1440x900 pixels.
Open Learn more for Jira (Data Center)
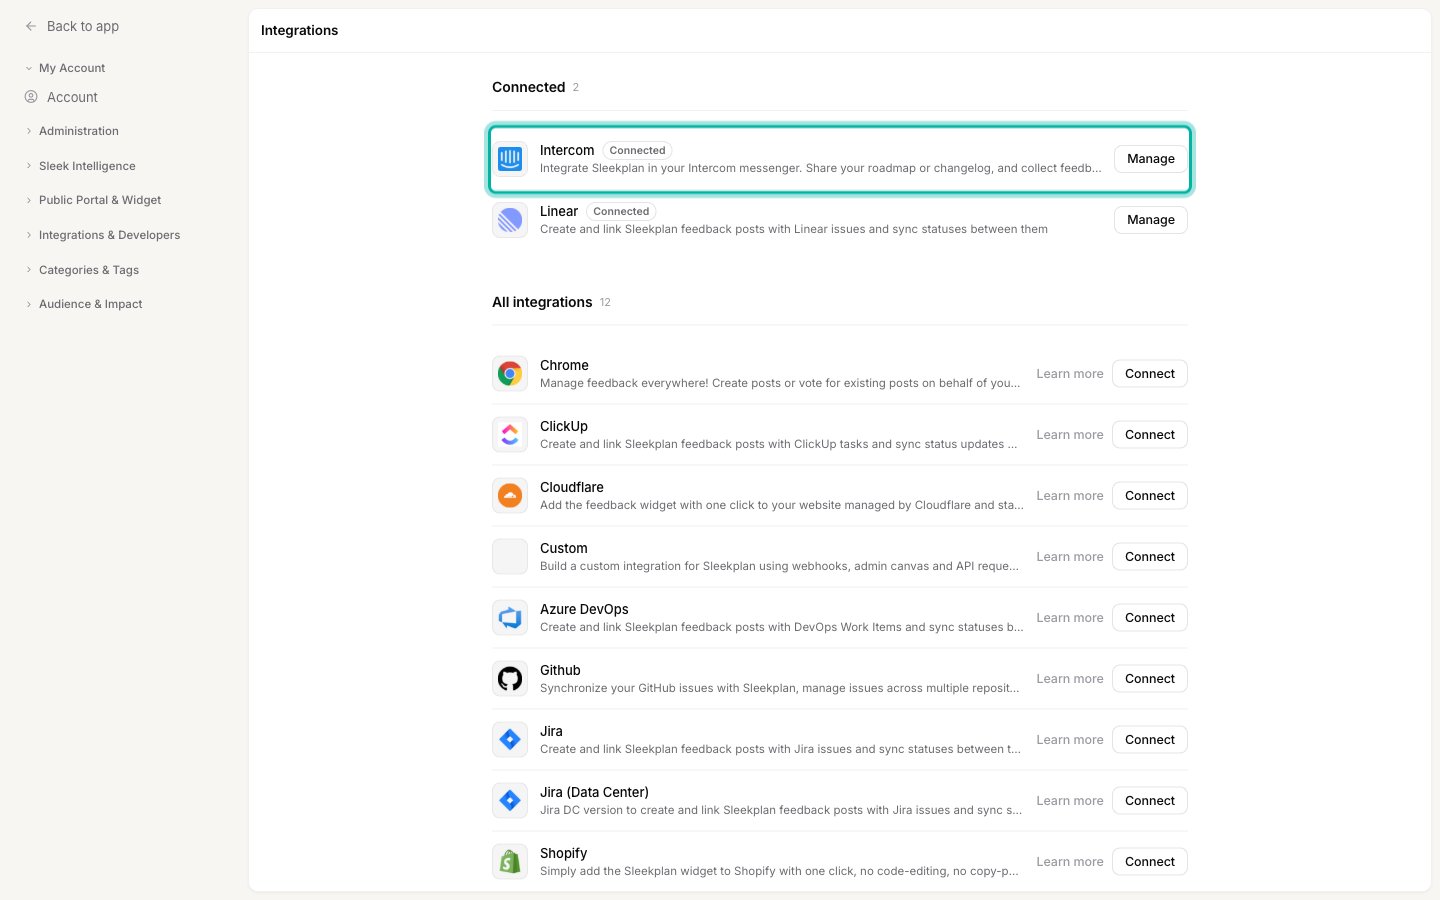pos(1070,801)
